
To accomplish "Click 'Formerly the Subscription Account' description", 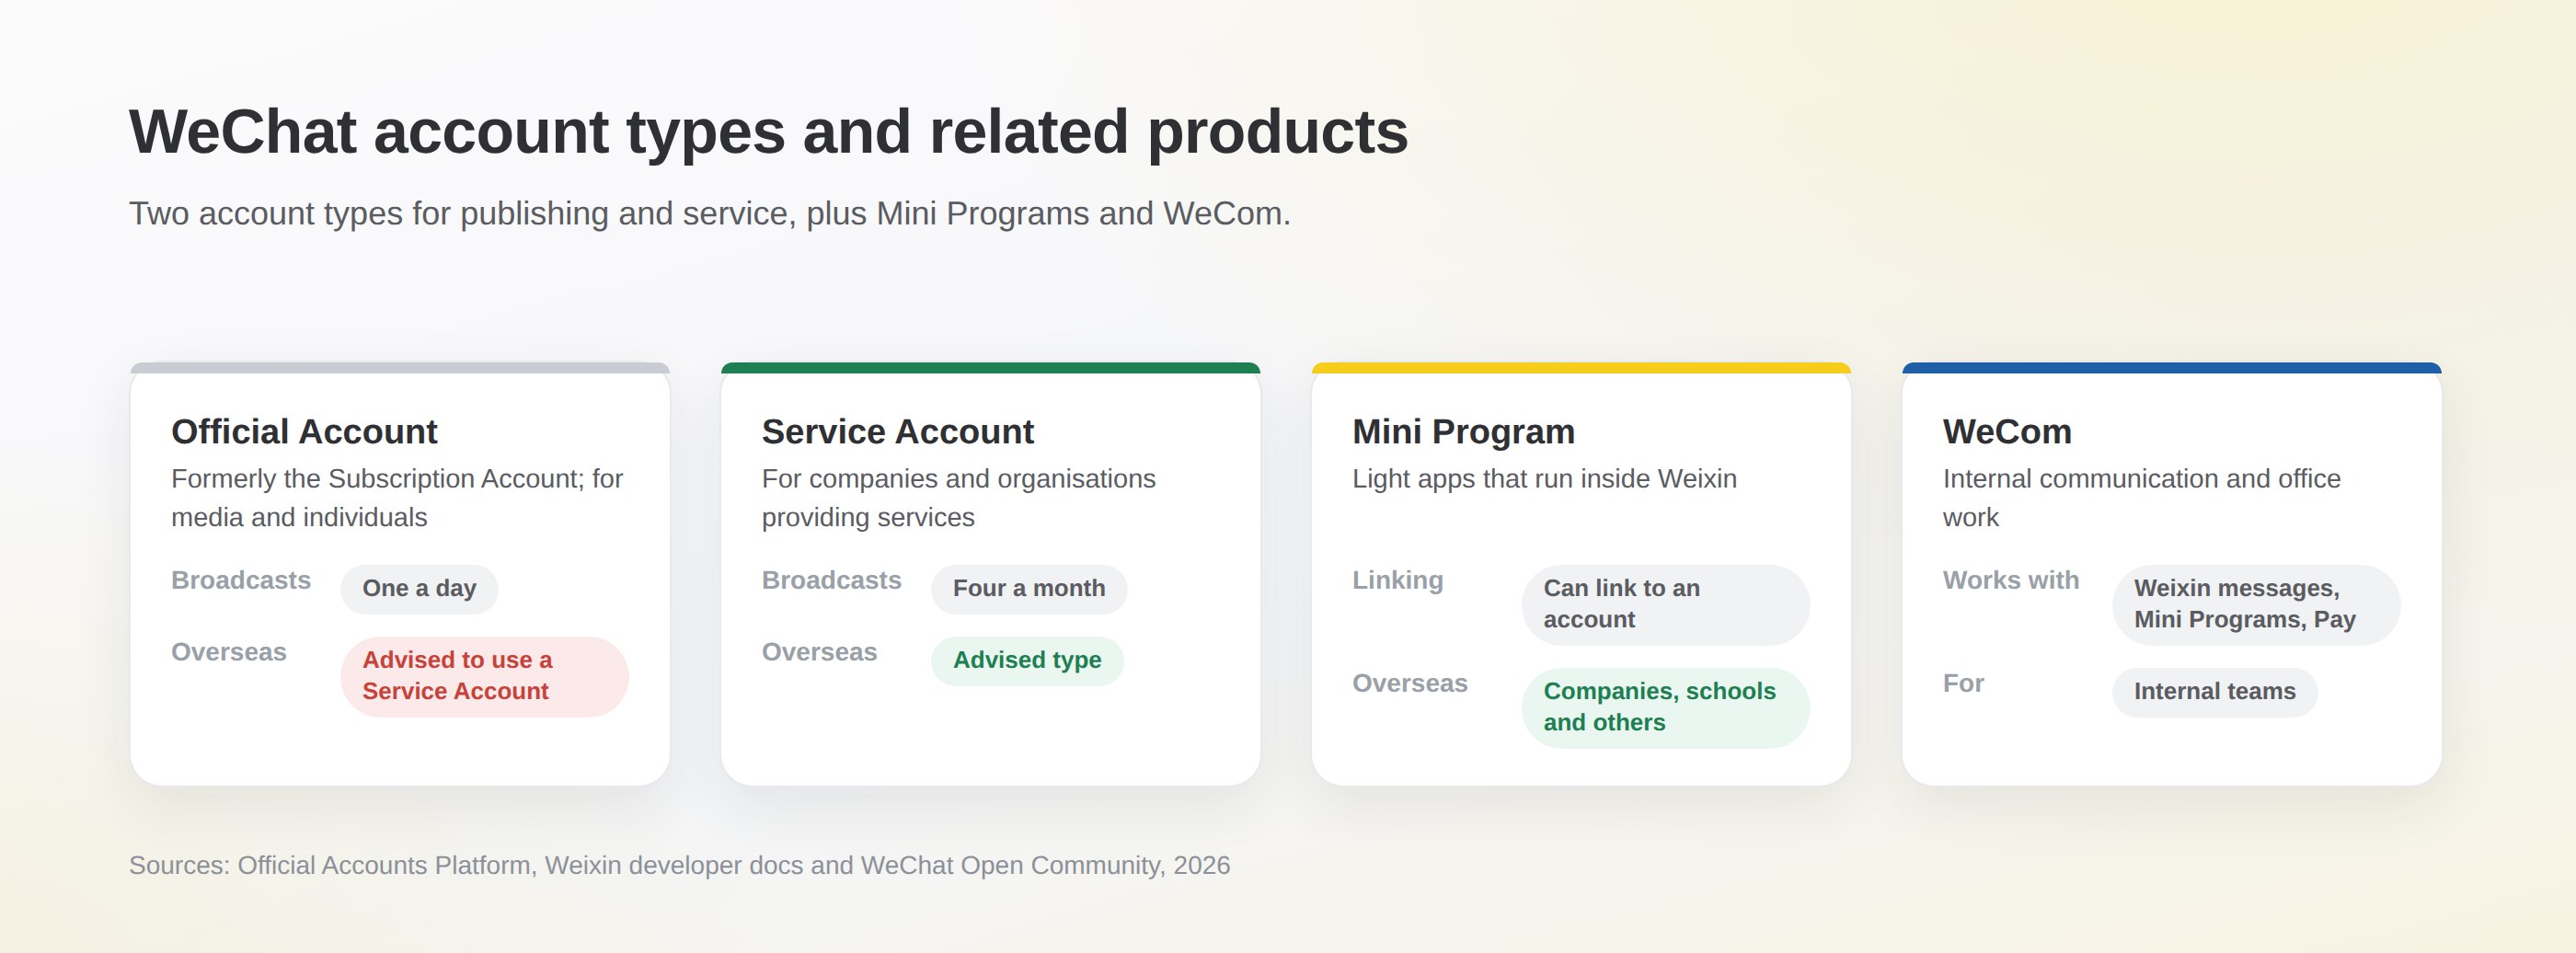I will 397,498.
